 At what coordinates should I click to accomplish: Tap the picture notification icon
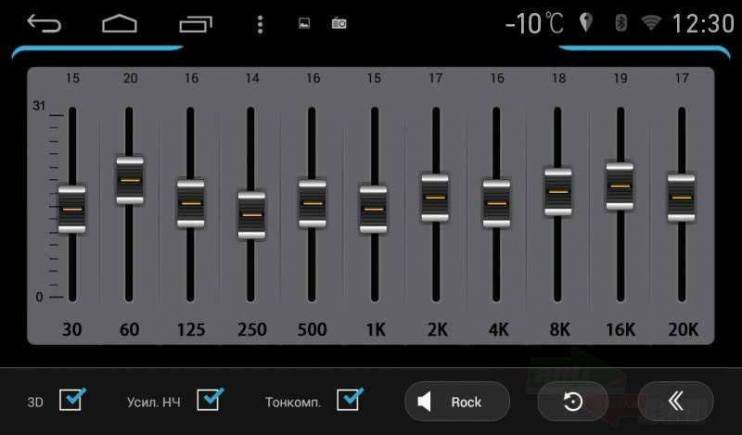pyautogui.click(x=304, y=23)
